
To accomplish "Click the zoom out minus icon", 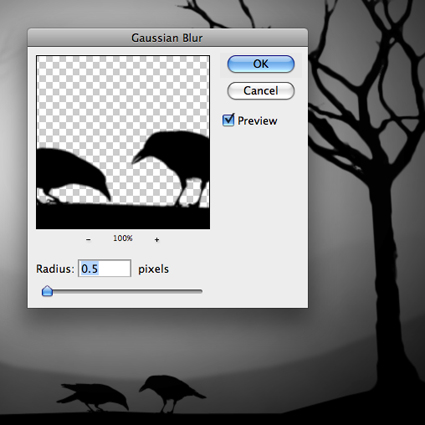I will (88, 240).
